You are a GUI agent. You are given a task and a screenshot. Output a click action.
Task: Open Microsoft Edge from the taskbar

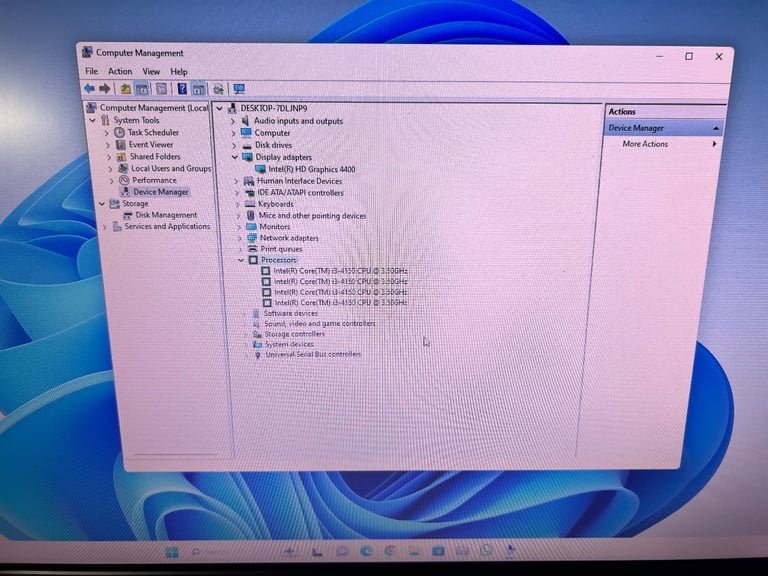[x=366, y=551]
